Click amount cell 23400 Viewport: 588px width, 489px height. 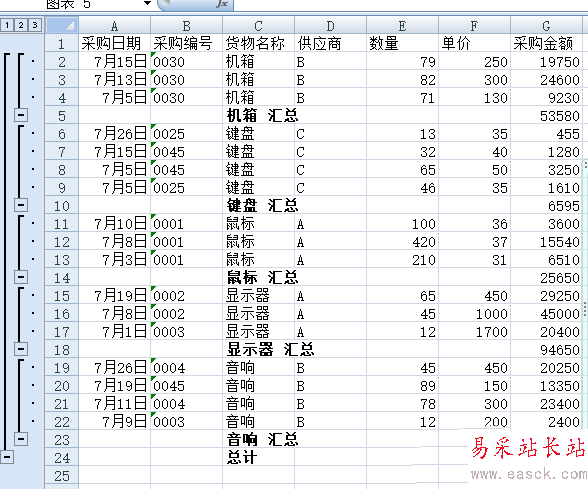point(546,404)
